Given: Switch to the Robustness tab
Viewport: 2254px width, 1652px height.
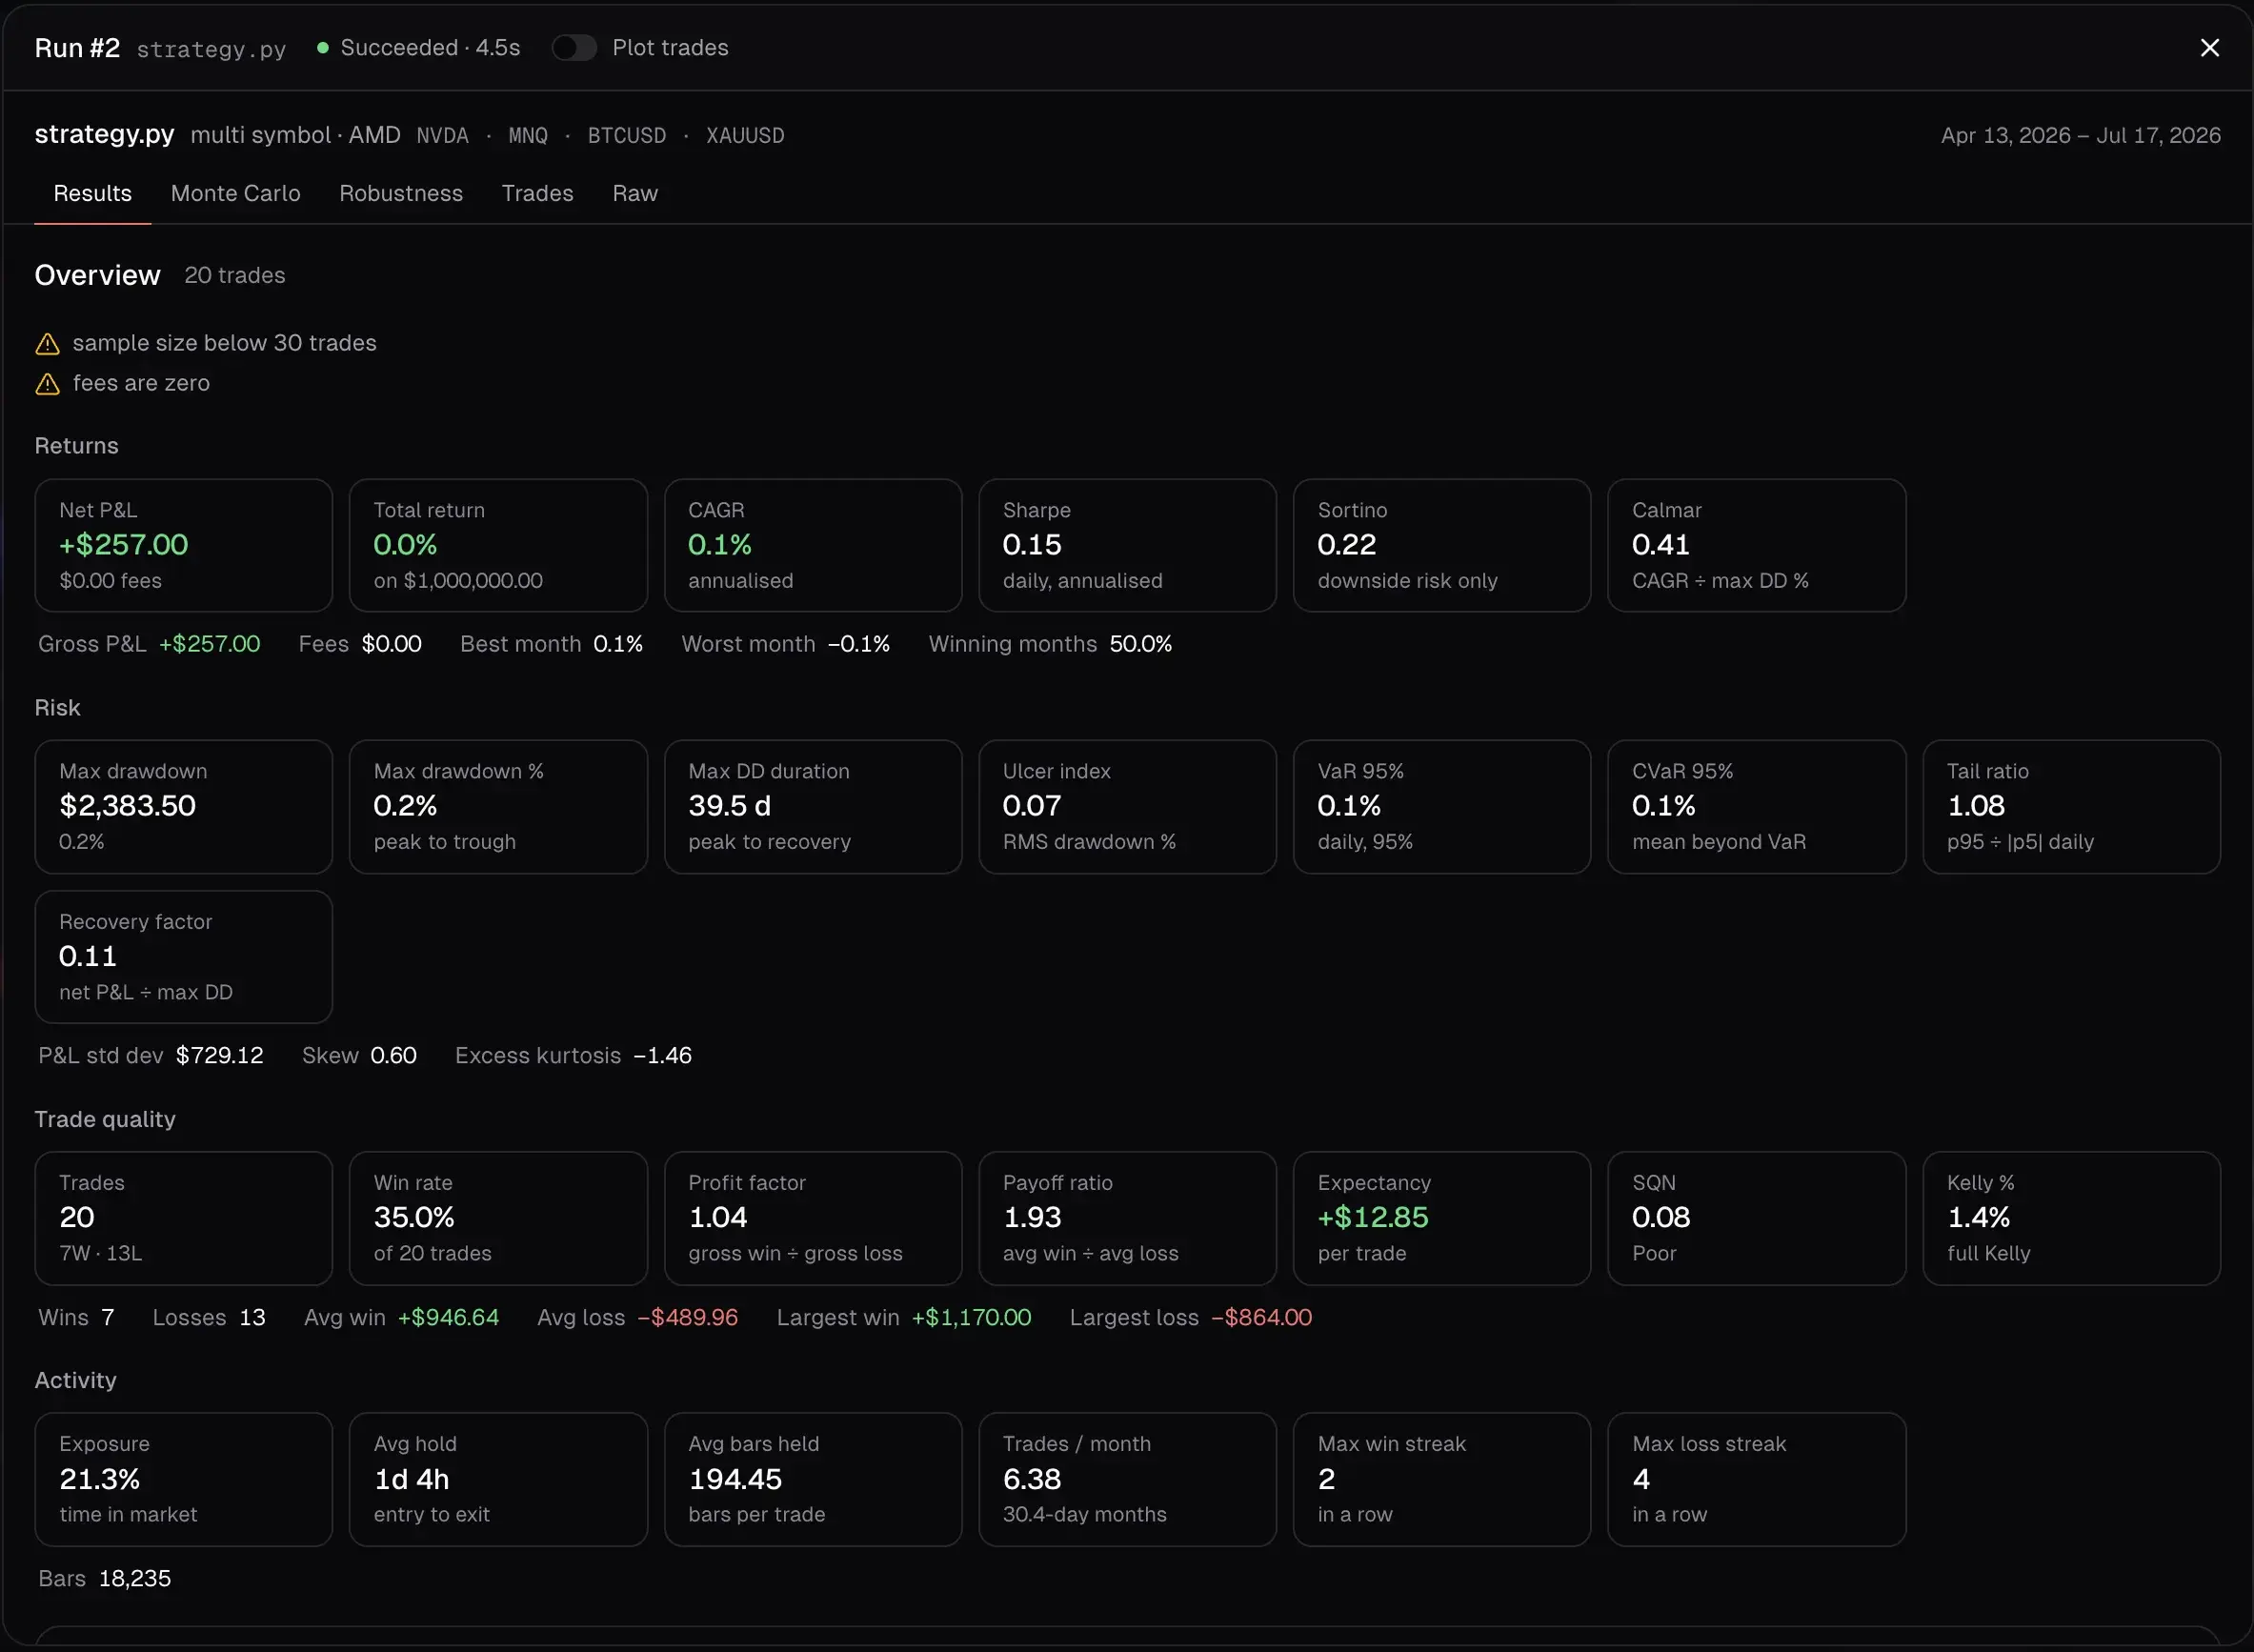Looking at the screenshot, I should pyautogui.click(x=401, y=193).
